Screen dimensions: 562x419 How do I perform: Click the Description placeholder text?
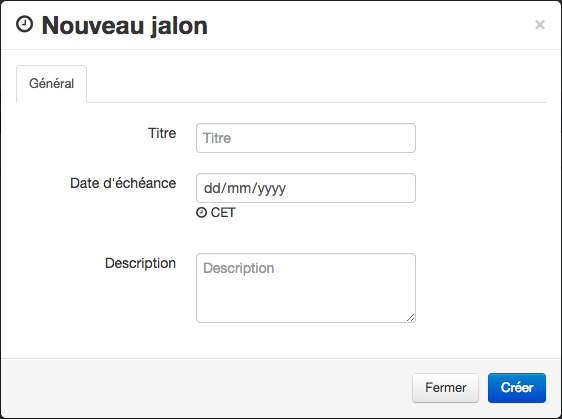tap(239, 268)
